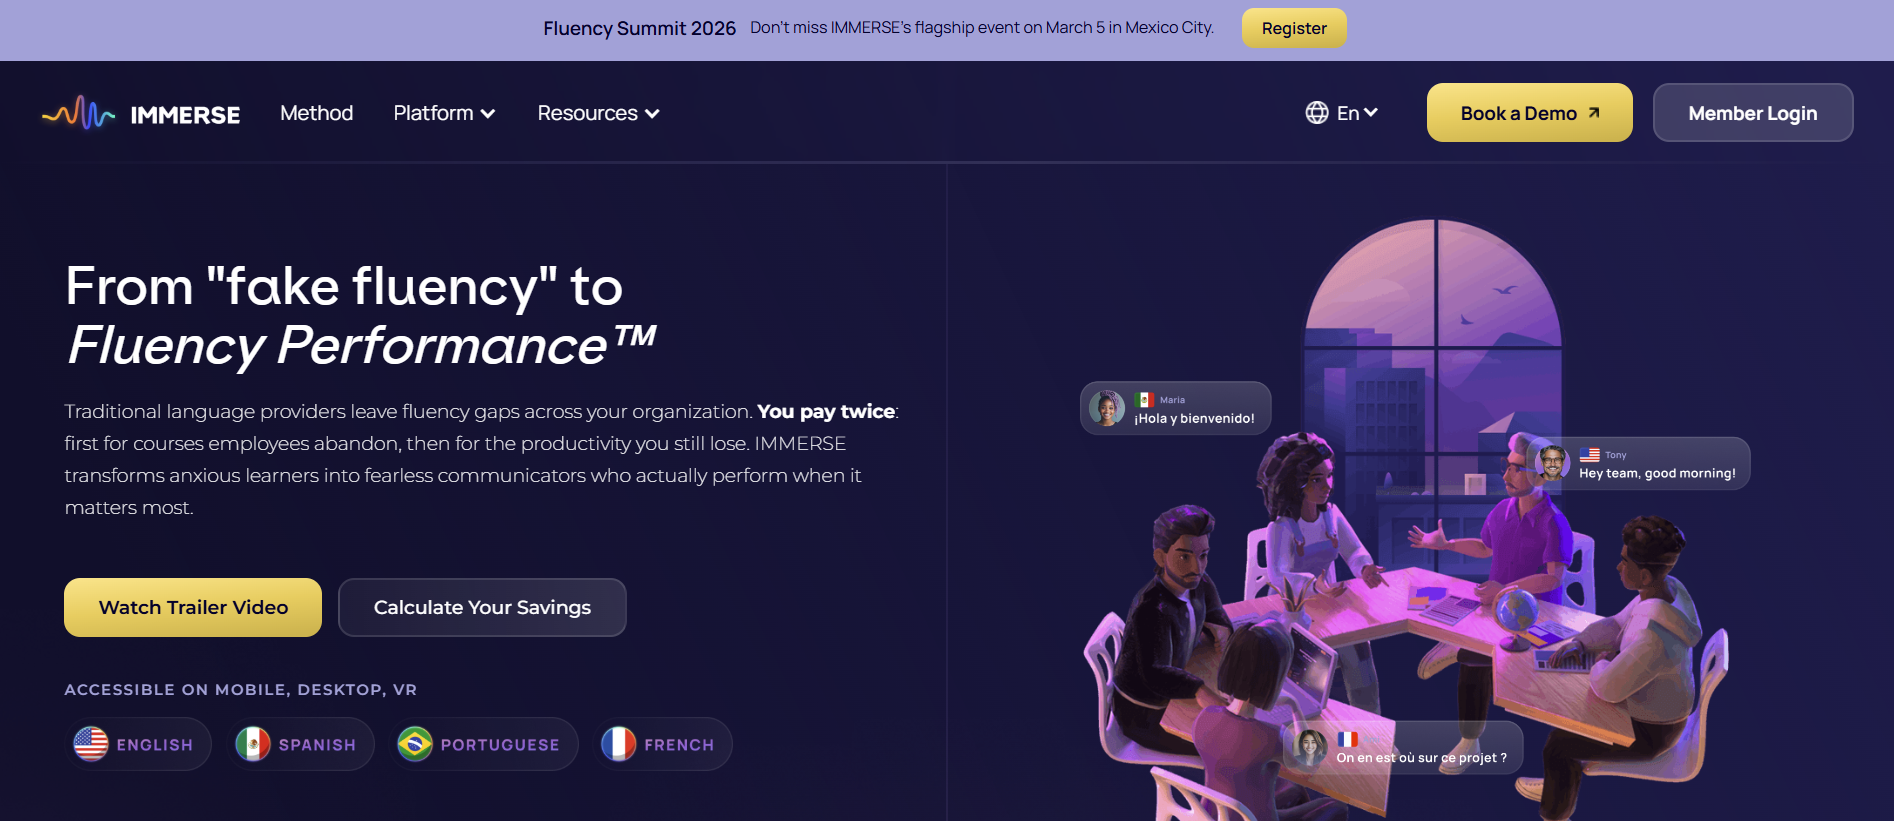The width and height of the screenshot is (1894, 821).
Task: Click the globe language icon
Action: (x=1316, y=113)
